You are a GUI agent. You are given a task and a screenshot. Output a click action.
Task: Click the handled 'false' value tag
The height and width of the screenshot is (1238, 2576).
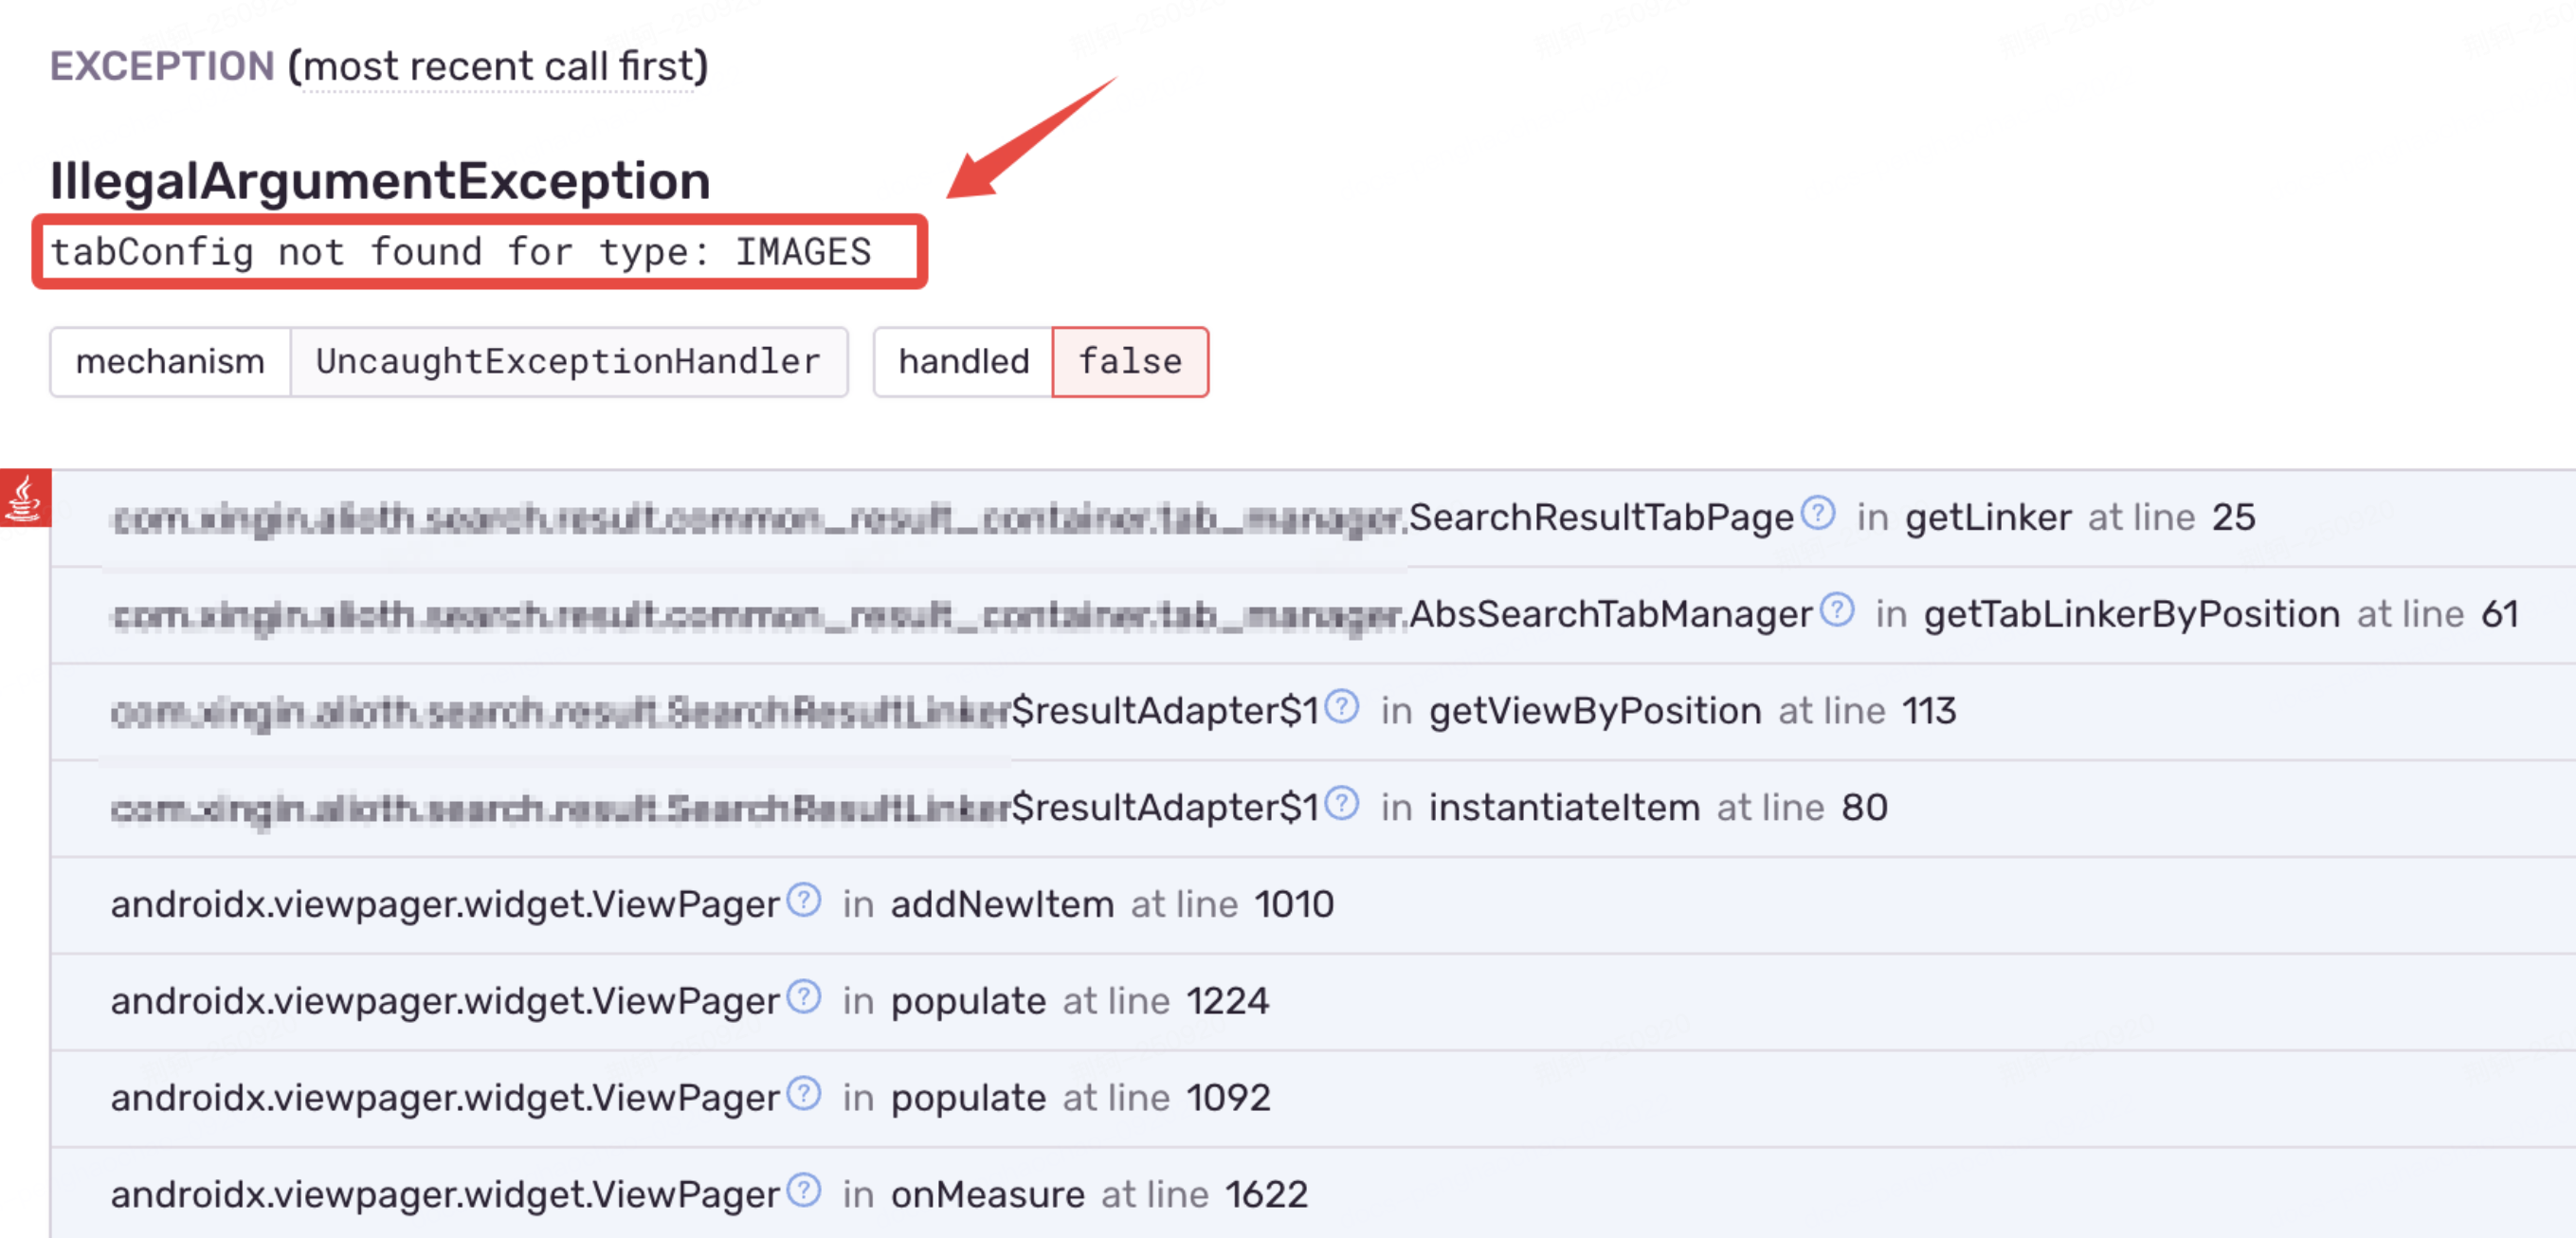1130,362
